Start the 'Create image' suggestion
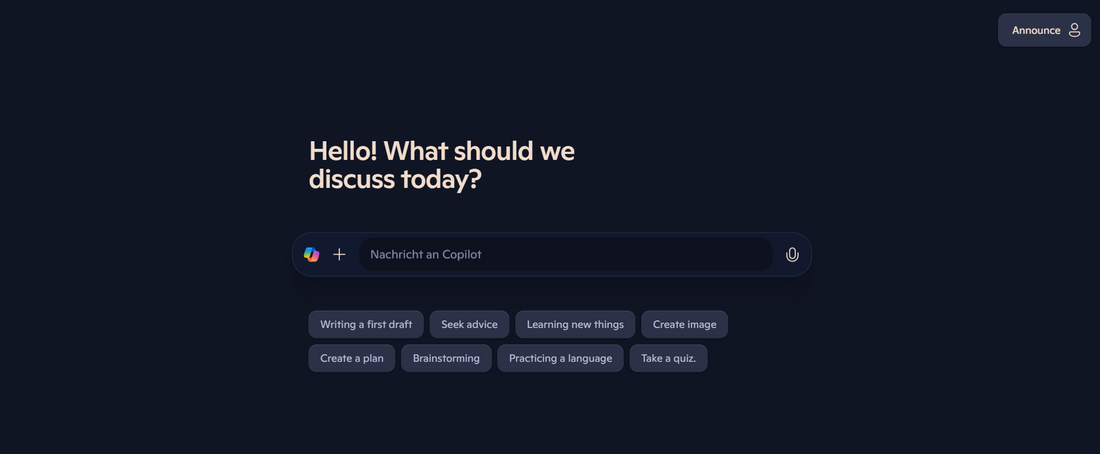The image size is (1100, 454). point(684,324)
